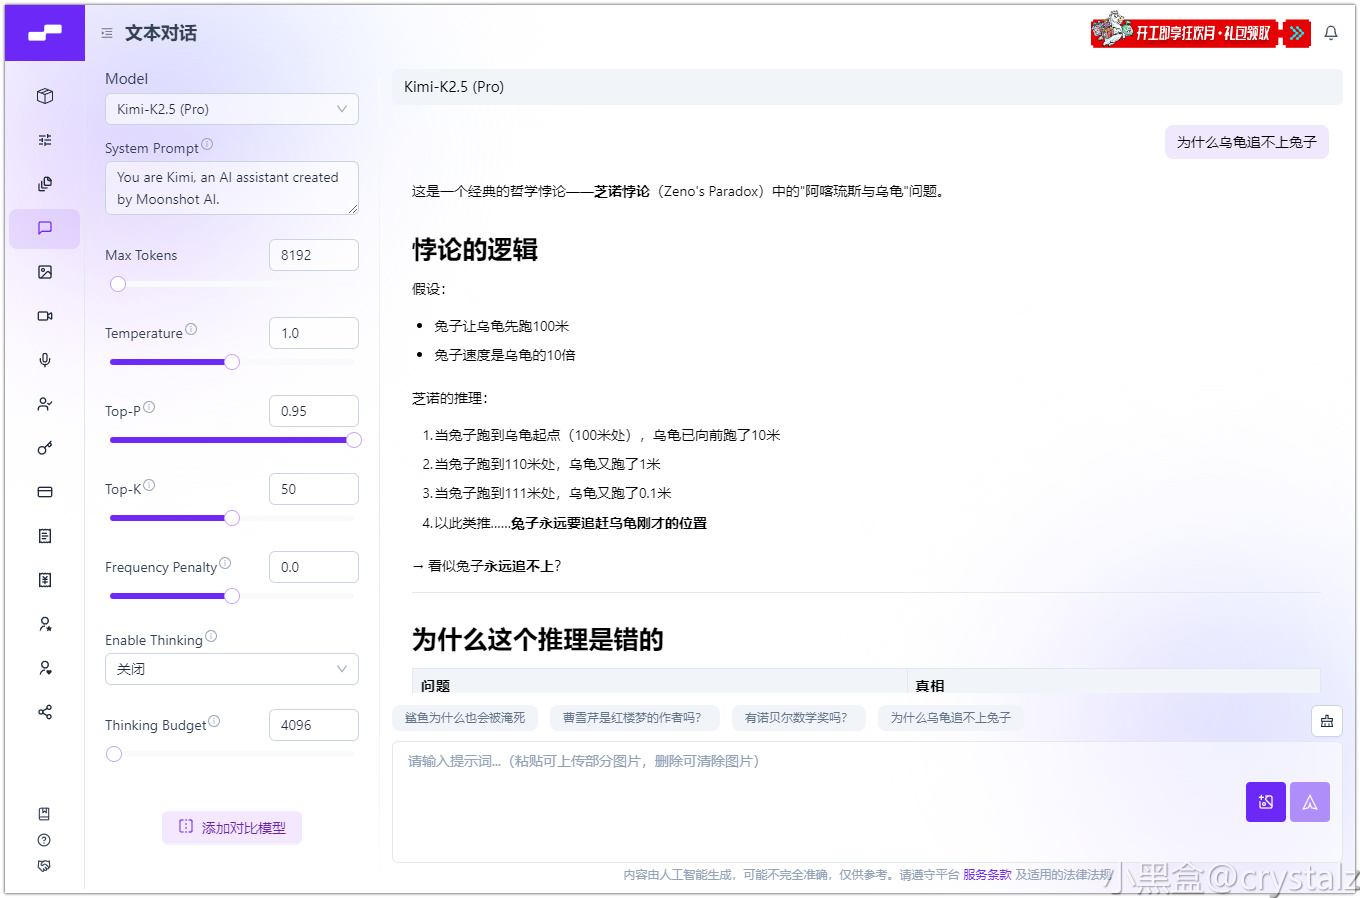This screenshot has width=1360, height=898.
Task: Open the 服务条款 link
Action: 987,875
